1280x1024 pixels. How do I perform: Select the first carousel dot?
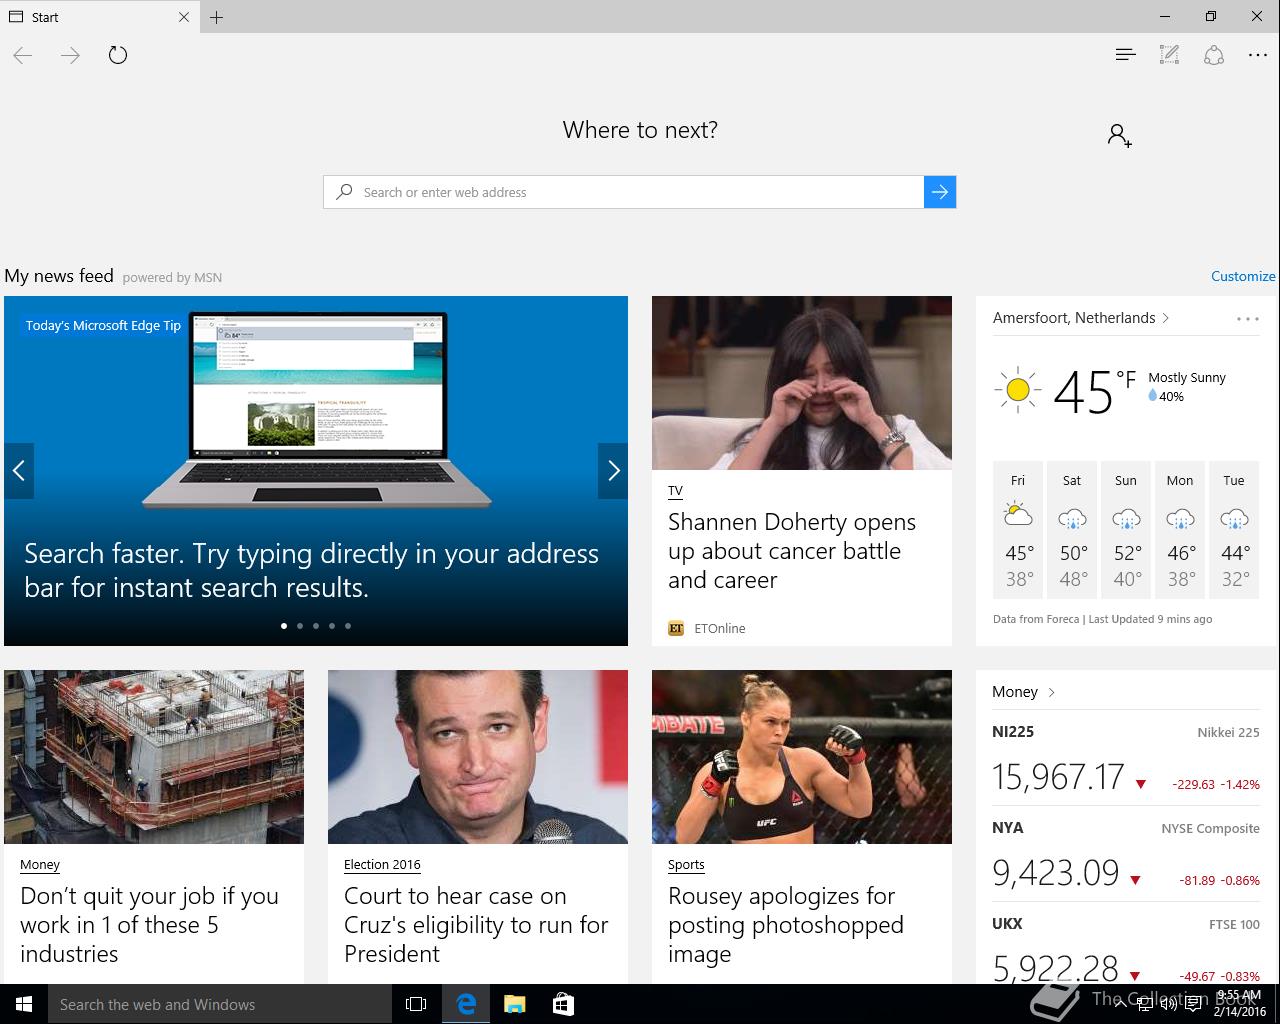click(284, 626)
